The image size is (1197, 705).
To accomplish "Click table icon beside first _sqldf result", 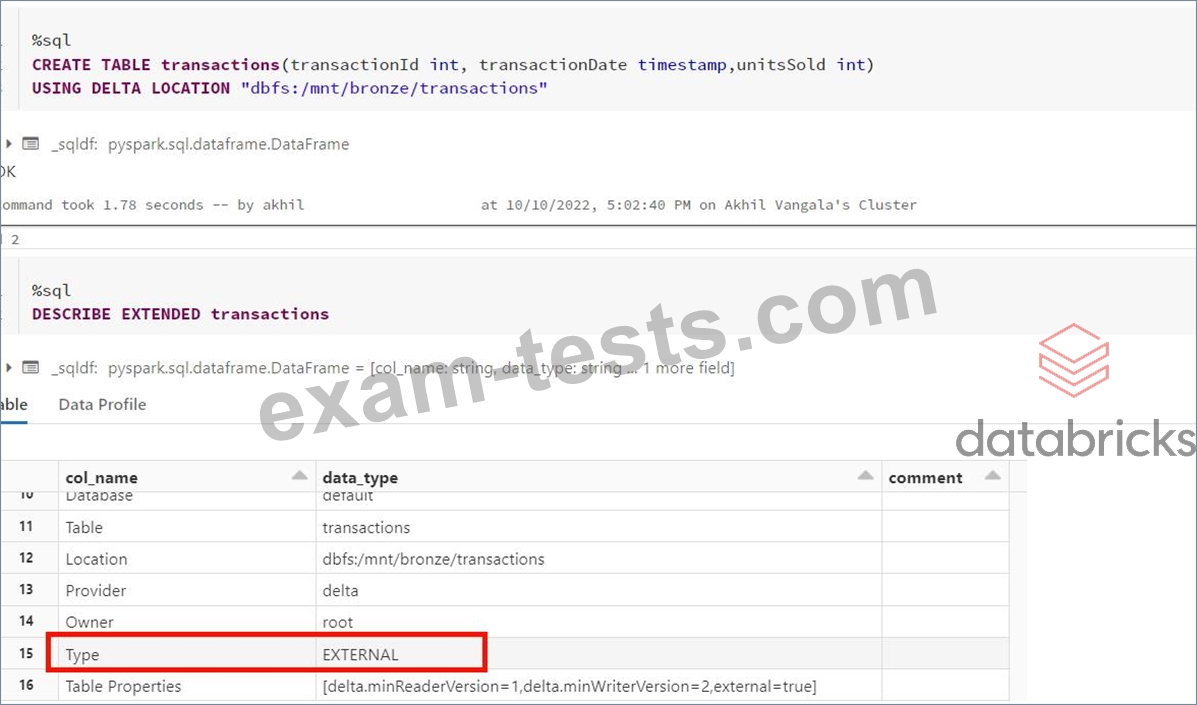I will click(x=30, y=144).
